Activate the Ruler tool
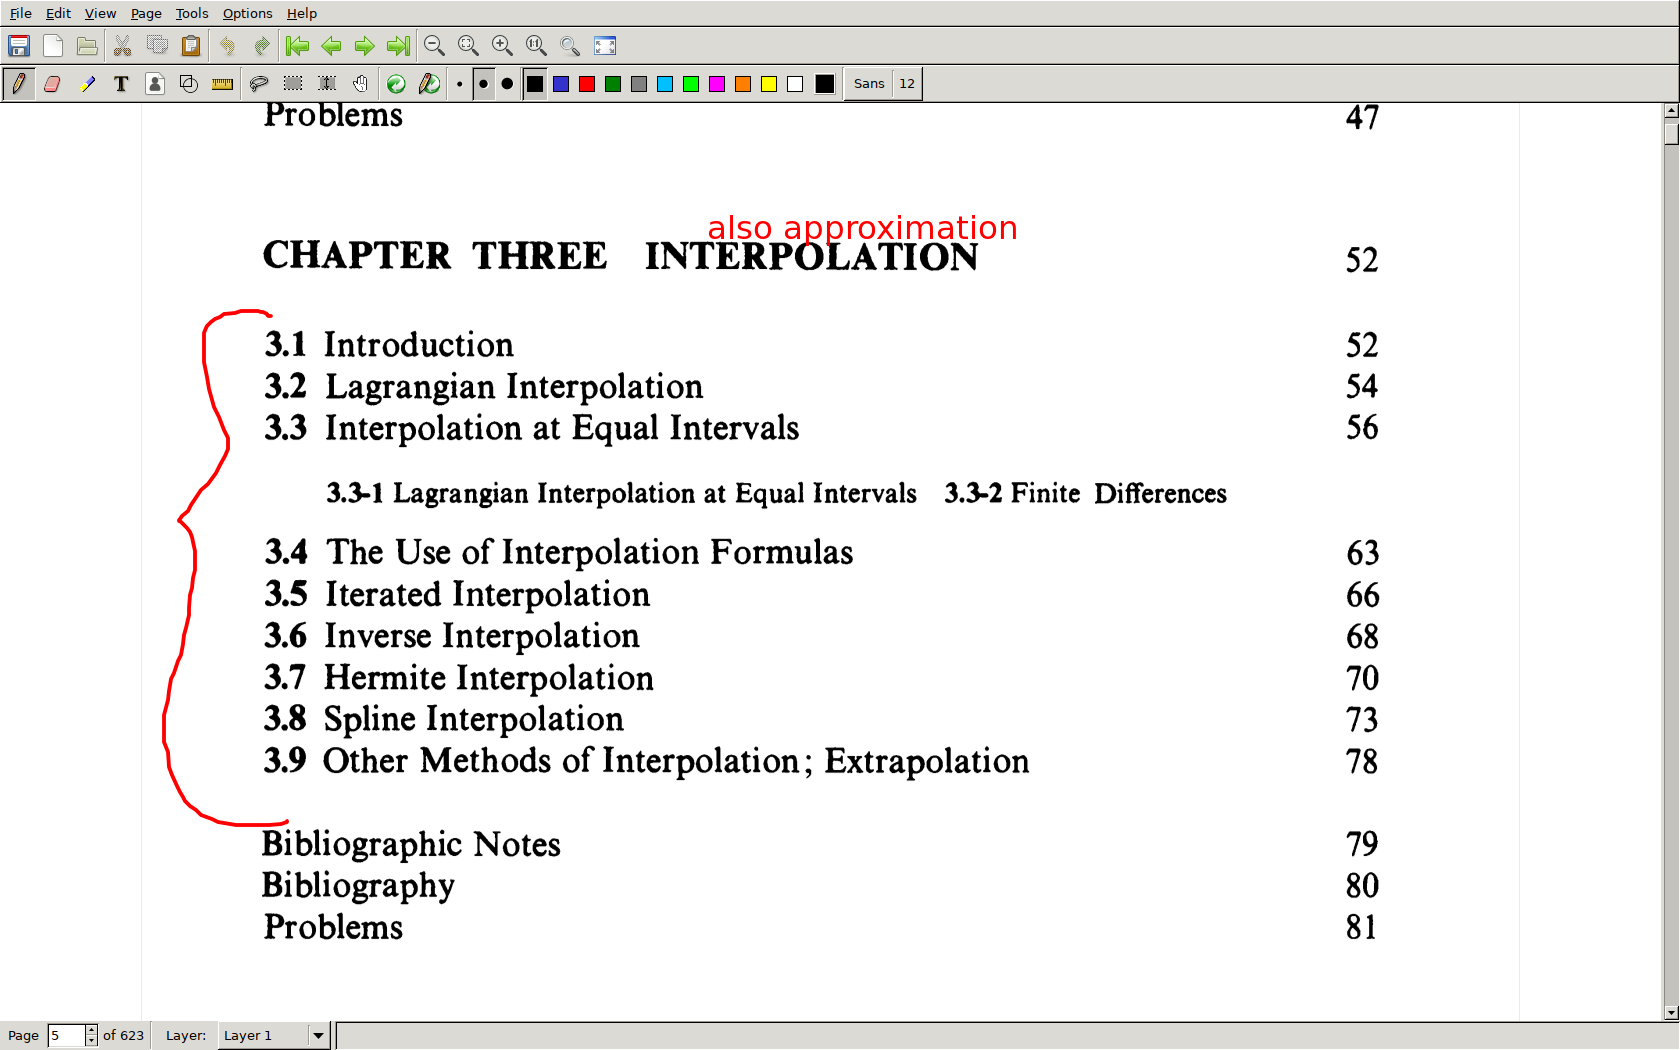This screenshot has width=1680, height=1050. [x=222, y=84]
